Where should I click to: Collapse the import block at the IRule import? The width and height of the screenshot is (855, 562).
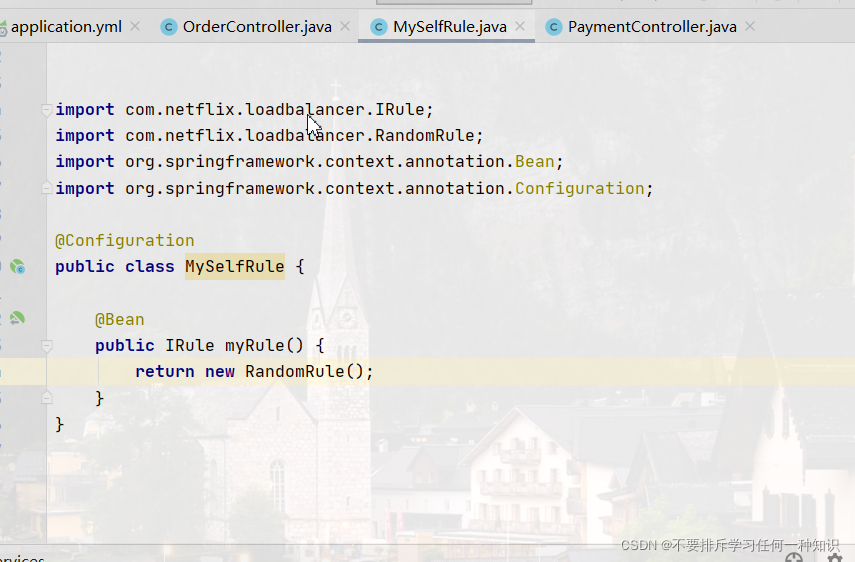(x=47, y=110)
